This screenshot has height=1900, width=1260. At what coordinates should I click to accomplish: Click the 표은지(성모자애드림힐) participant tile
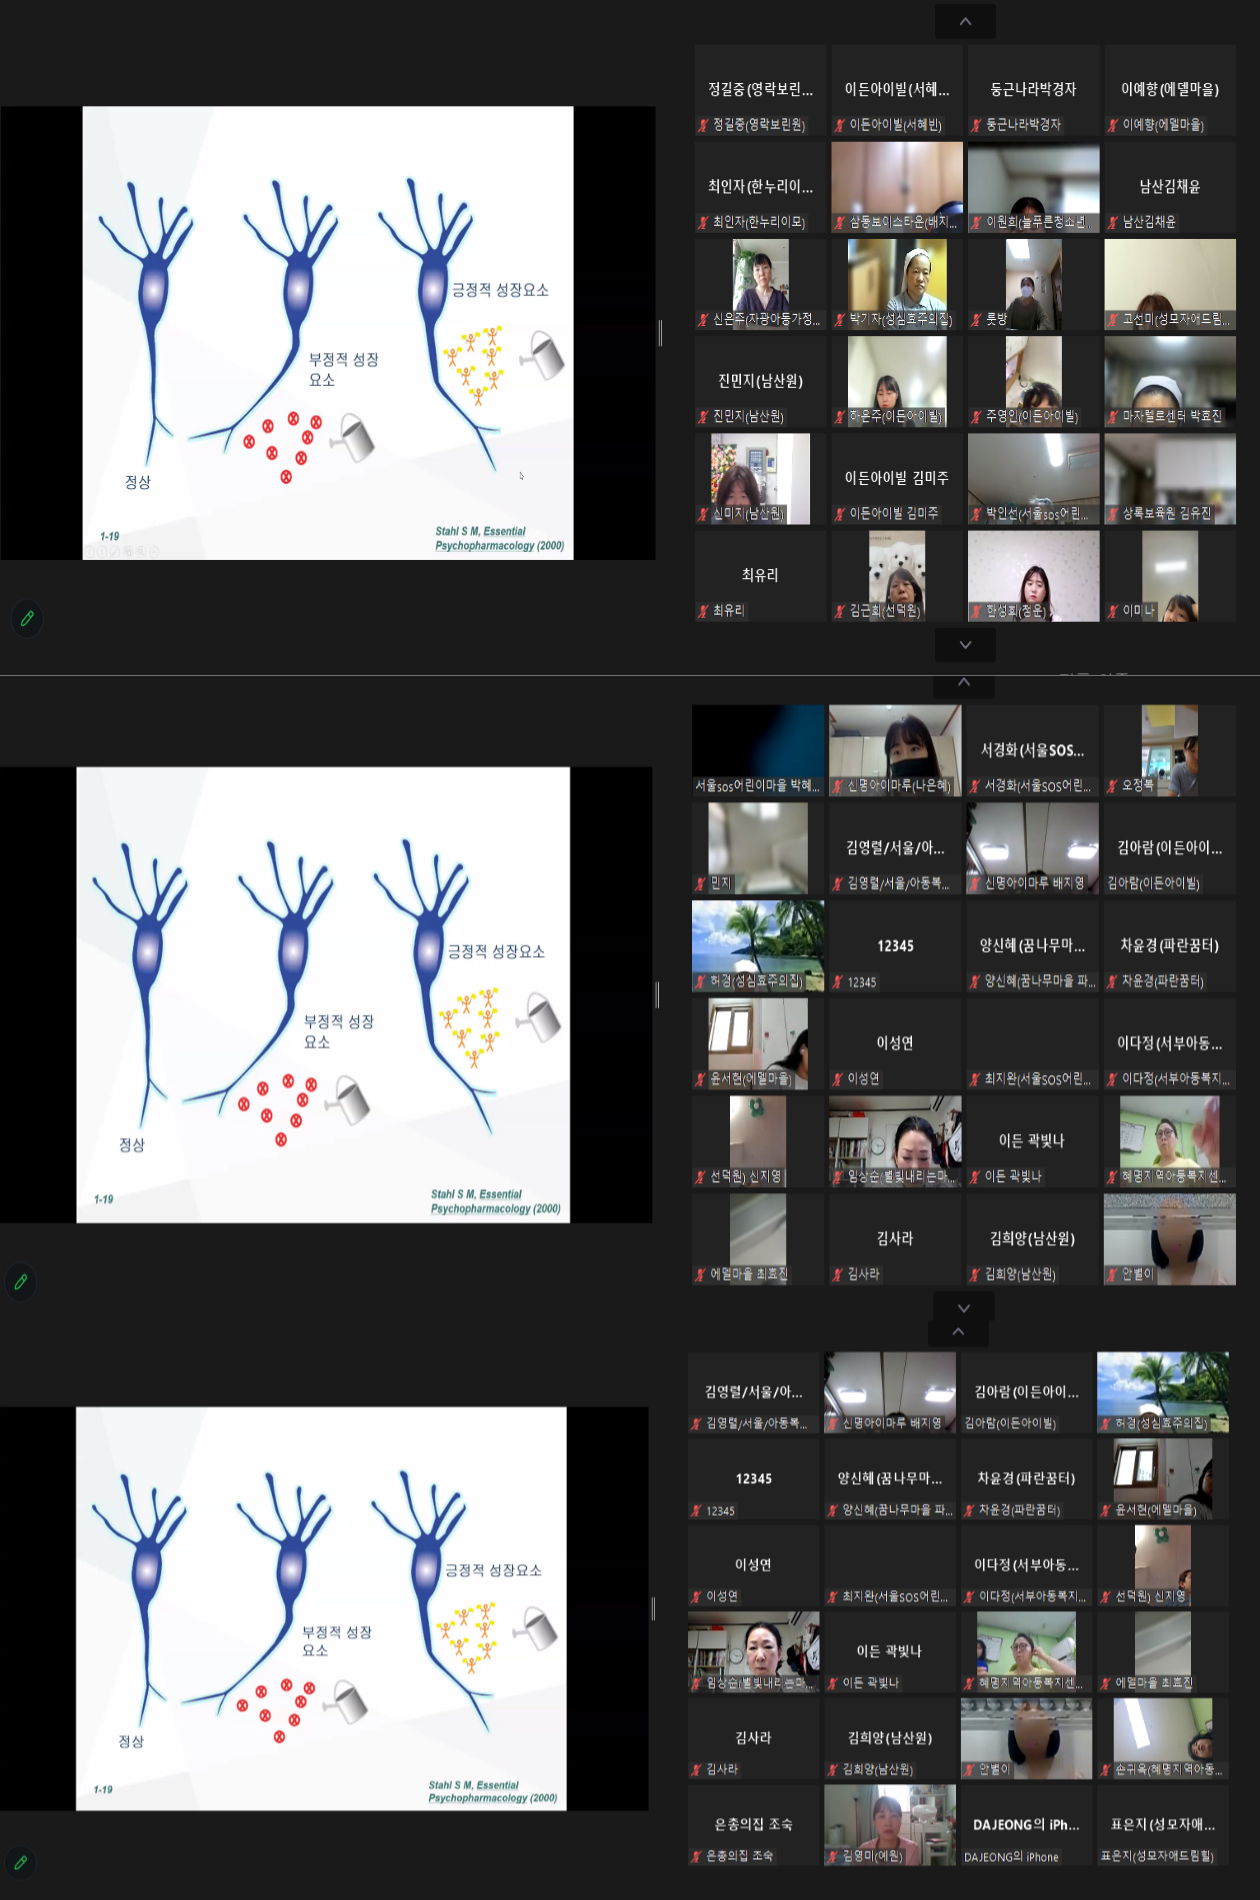point(1162,1825)
